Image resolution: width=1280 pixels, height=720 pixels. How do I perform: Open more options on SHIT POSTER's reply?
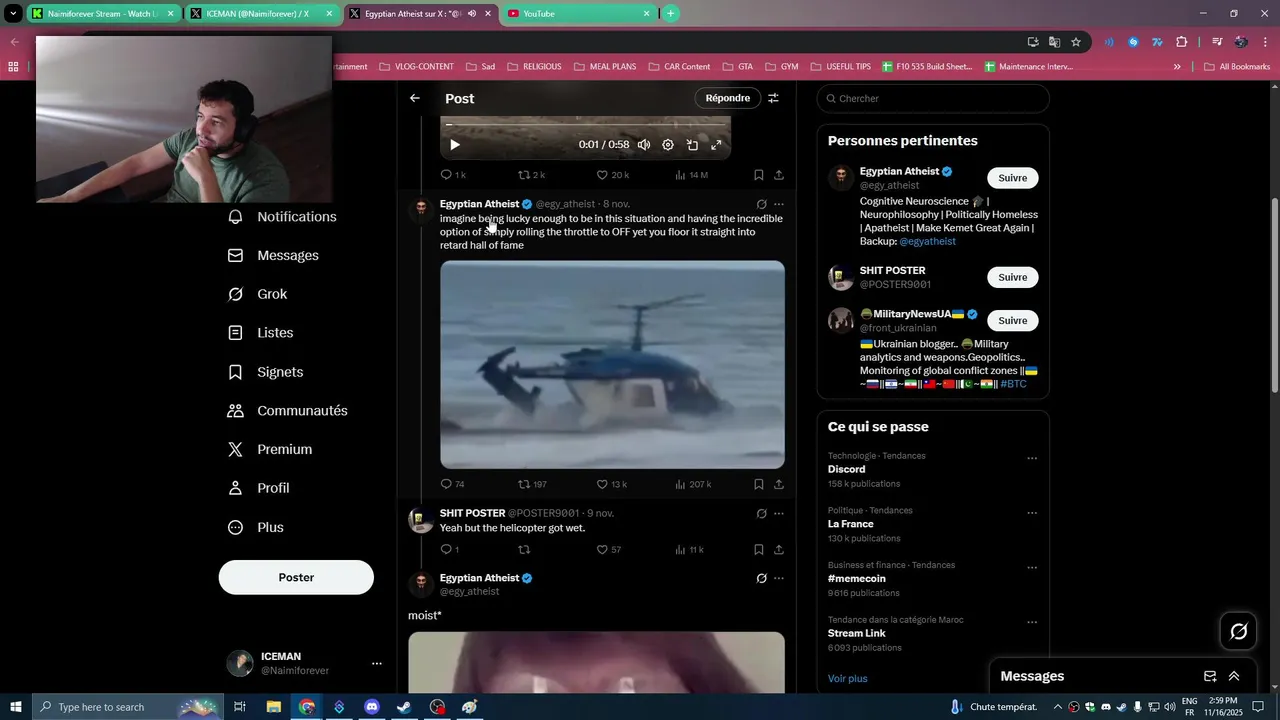779,514
